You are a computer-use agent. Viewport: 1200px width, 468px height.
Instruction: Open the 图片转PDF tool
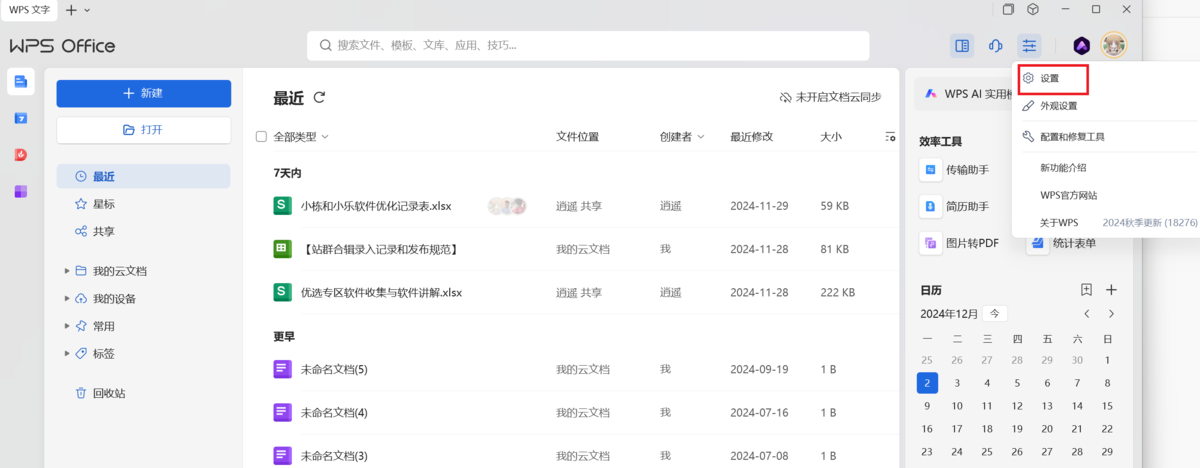pyautogui.click(x=960, y=242)
